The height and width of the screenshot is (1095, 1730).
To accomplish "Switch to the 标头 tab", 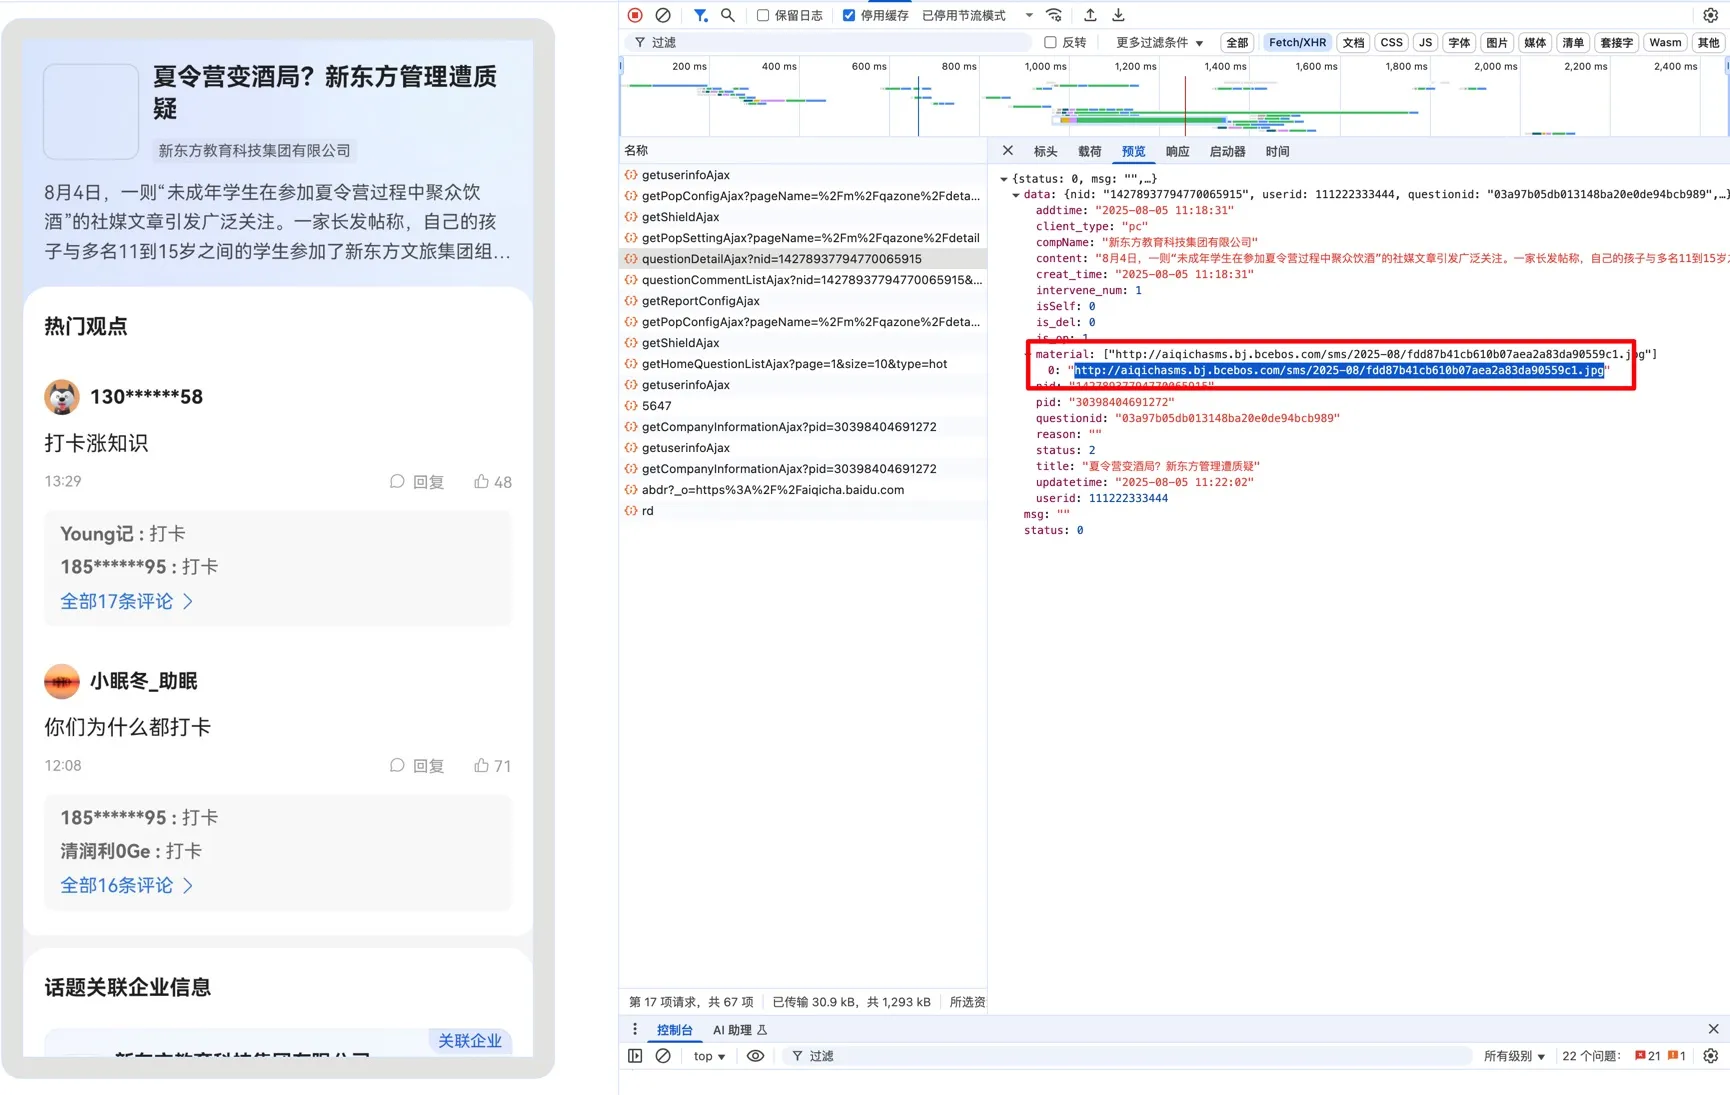I will coord(1045,151).
